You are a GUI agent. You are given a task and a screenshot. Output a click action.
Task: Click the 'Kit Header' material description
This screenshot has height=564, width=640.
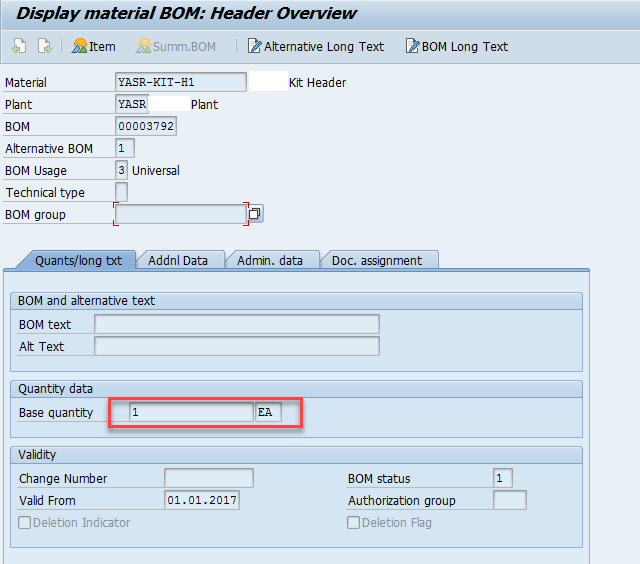tap(317, 82)
